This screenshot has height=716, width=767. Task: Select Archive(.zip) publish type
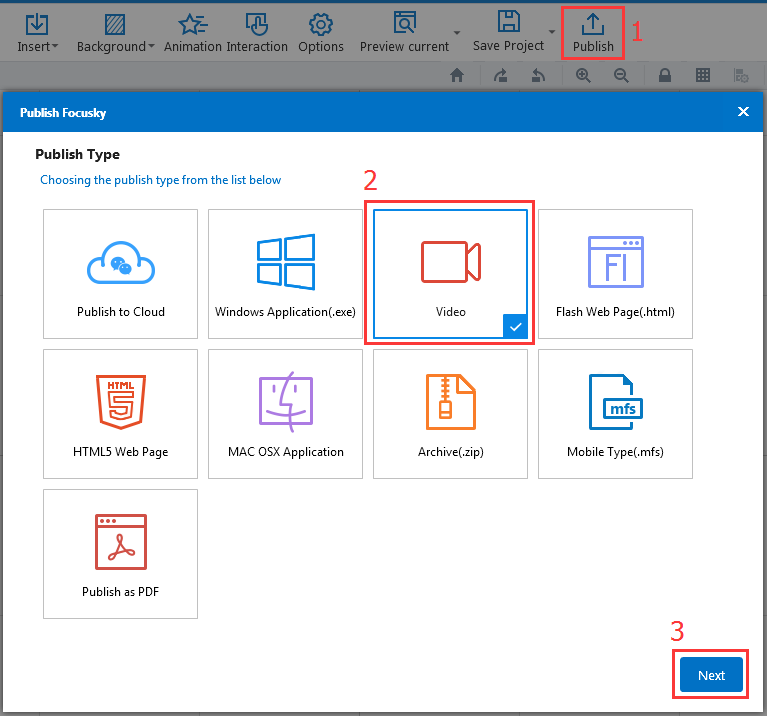[450, 414]
